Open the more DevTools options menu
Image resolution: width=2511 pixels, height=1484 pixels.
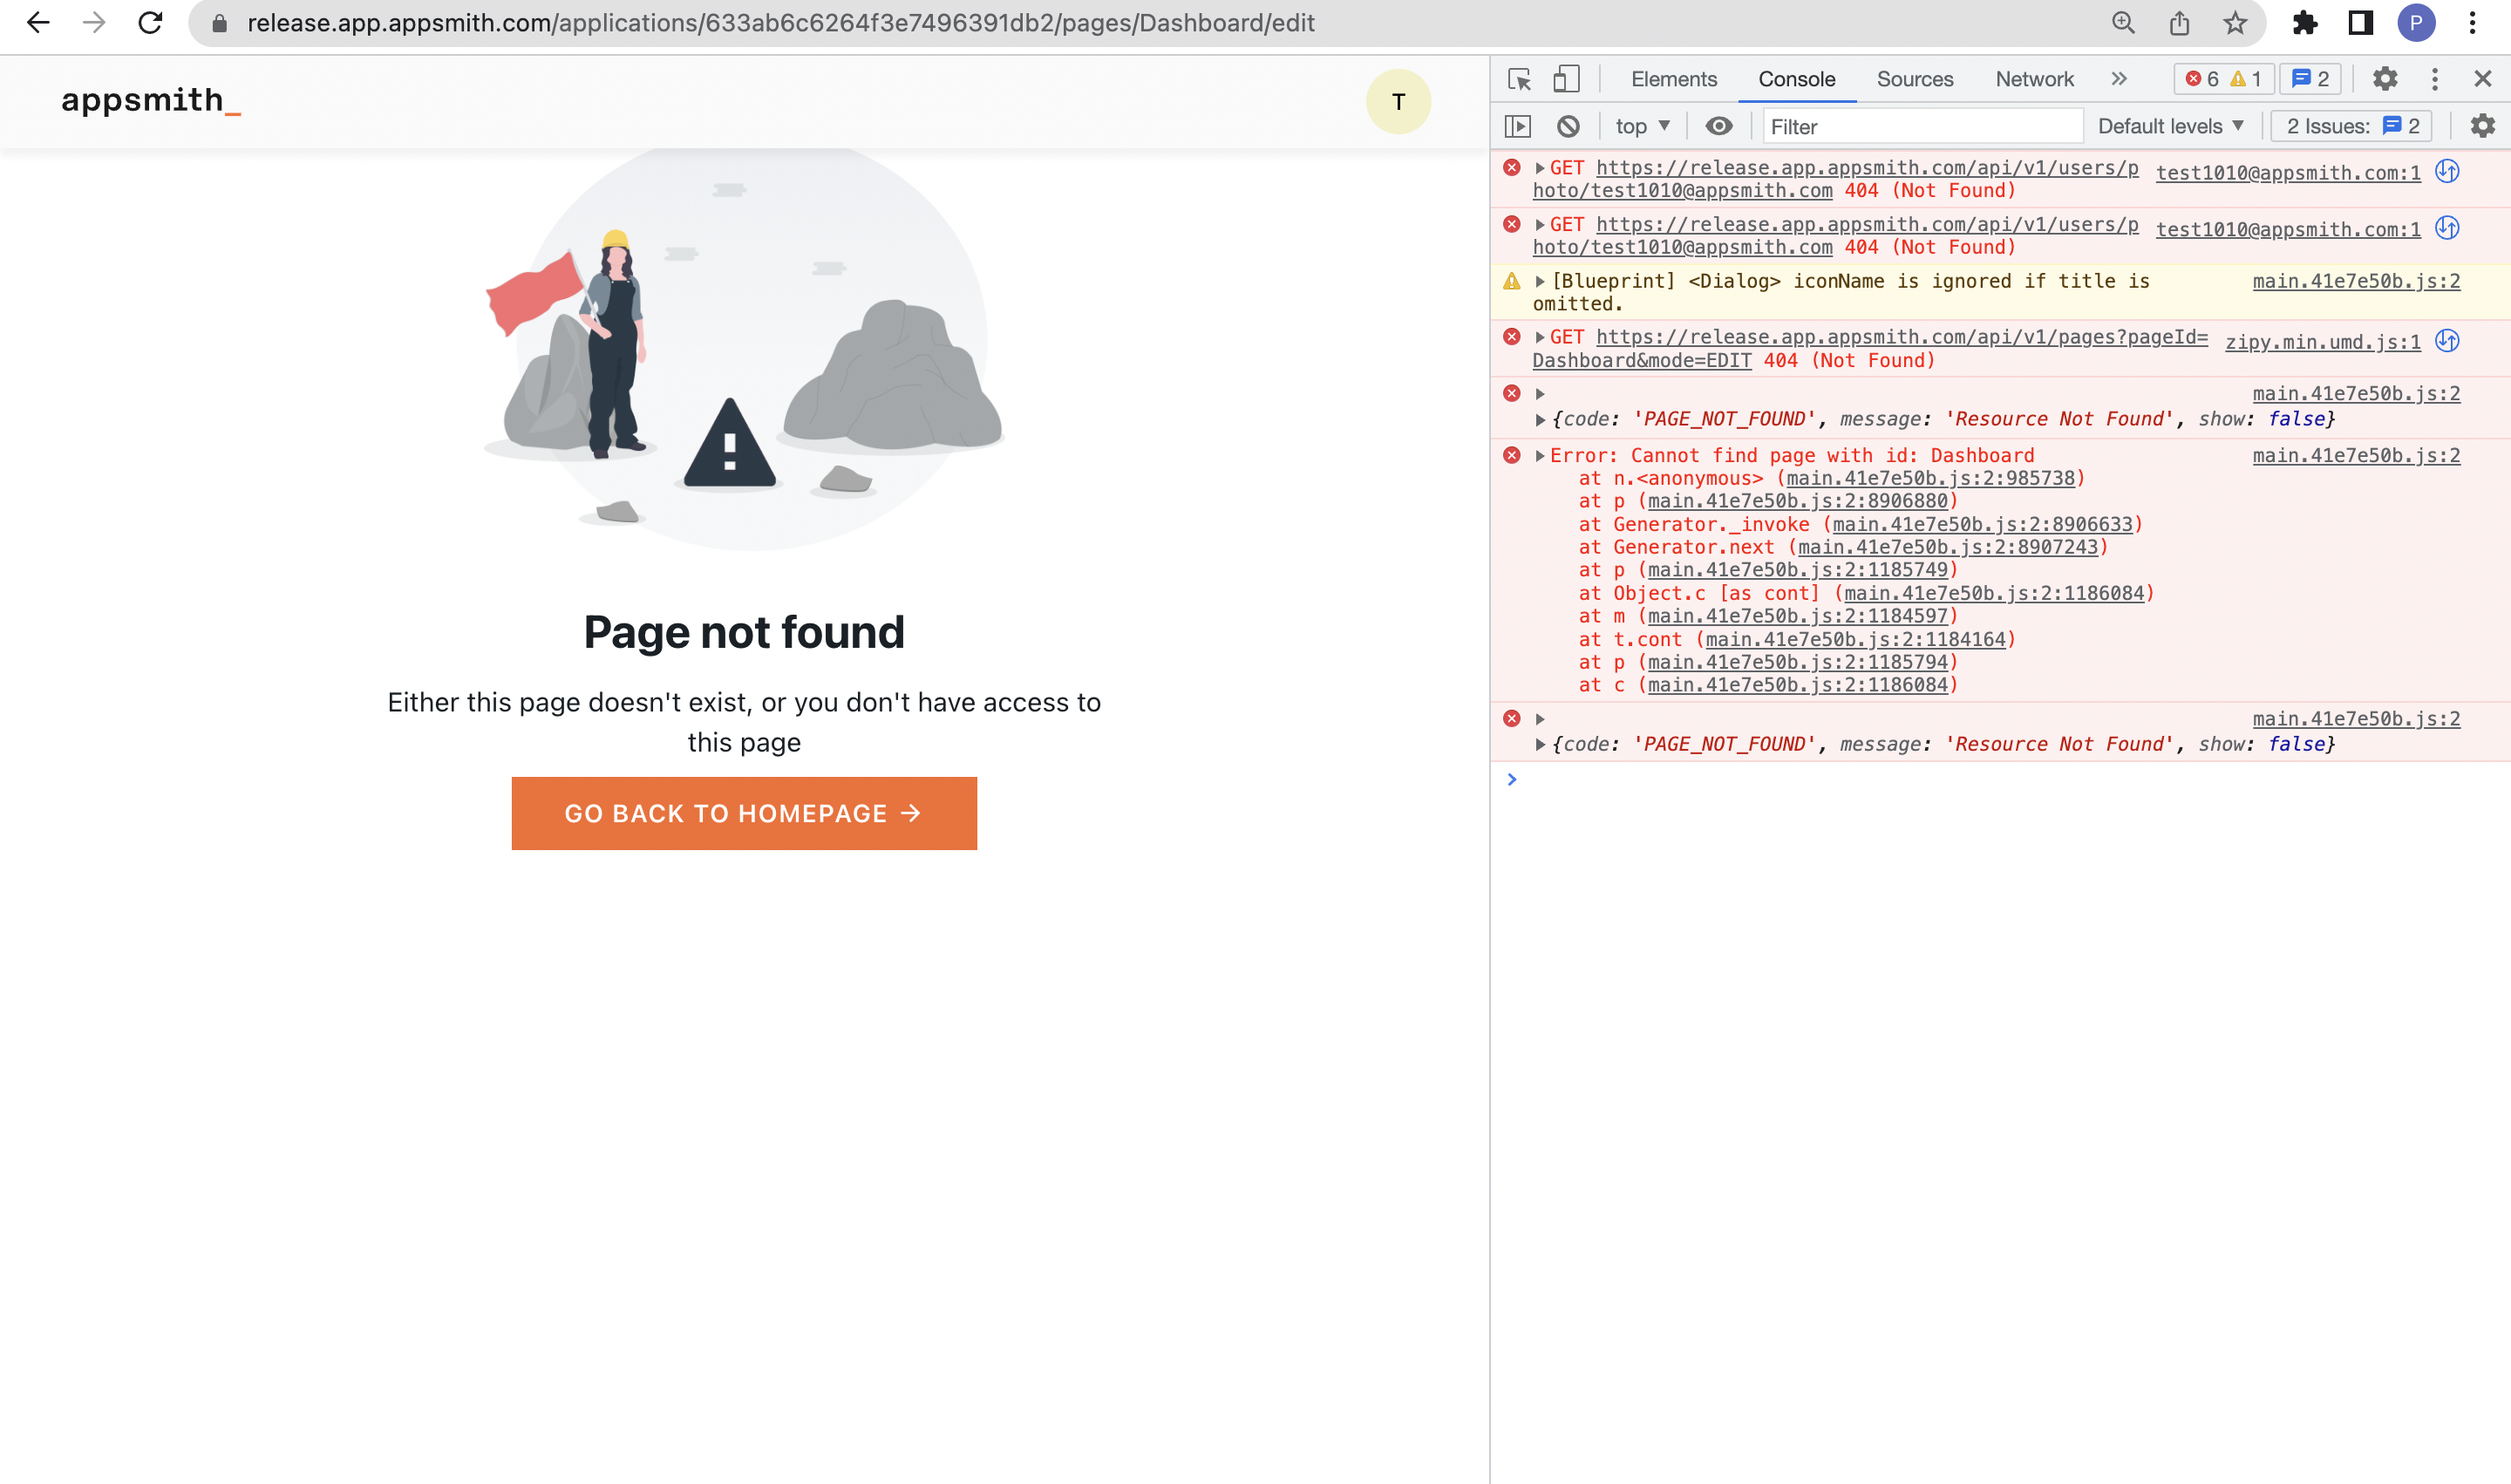2434,78
